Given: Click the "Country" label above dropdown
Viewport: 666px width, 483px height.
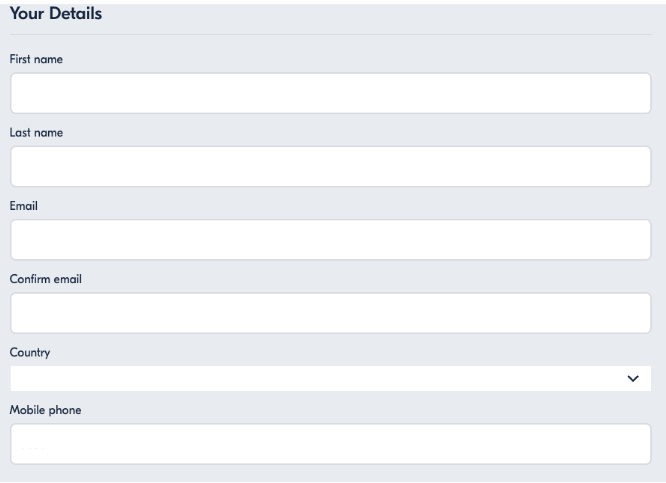Looking at the screenshot, I should 30,353.
